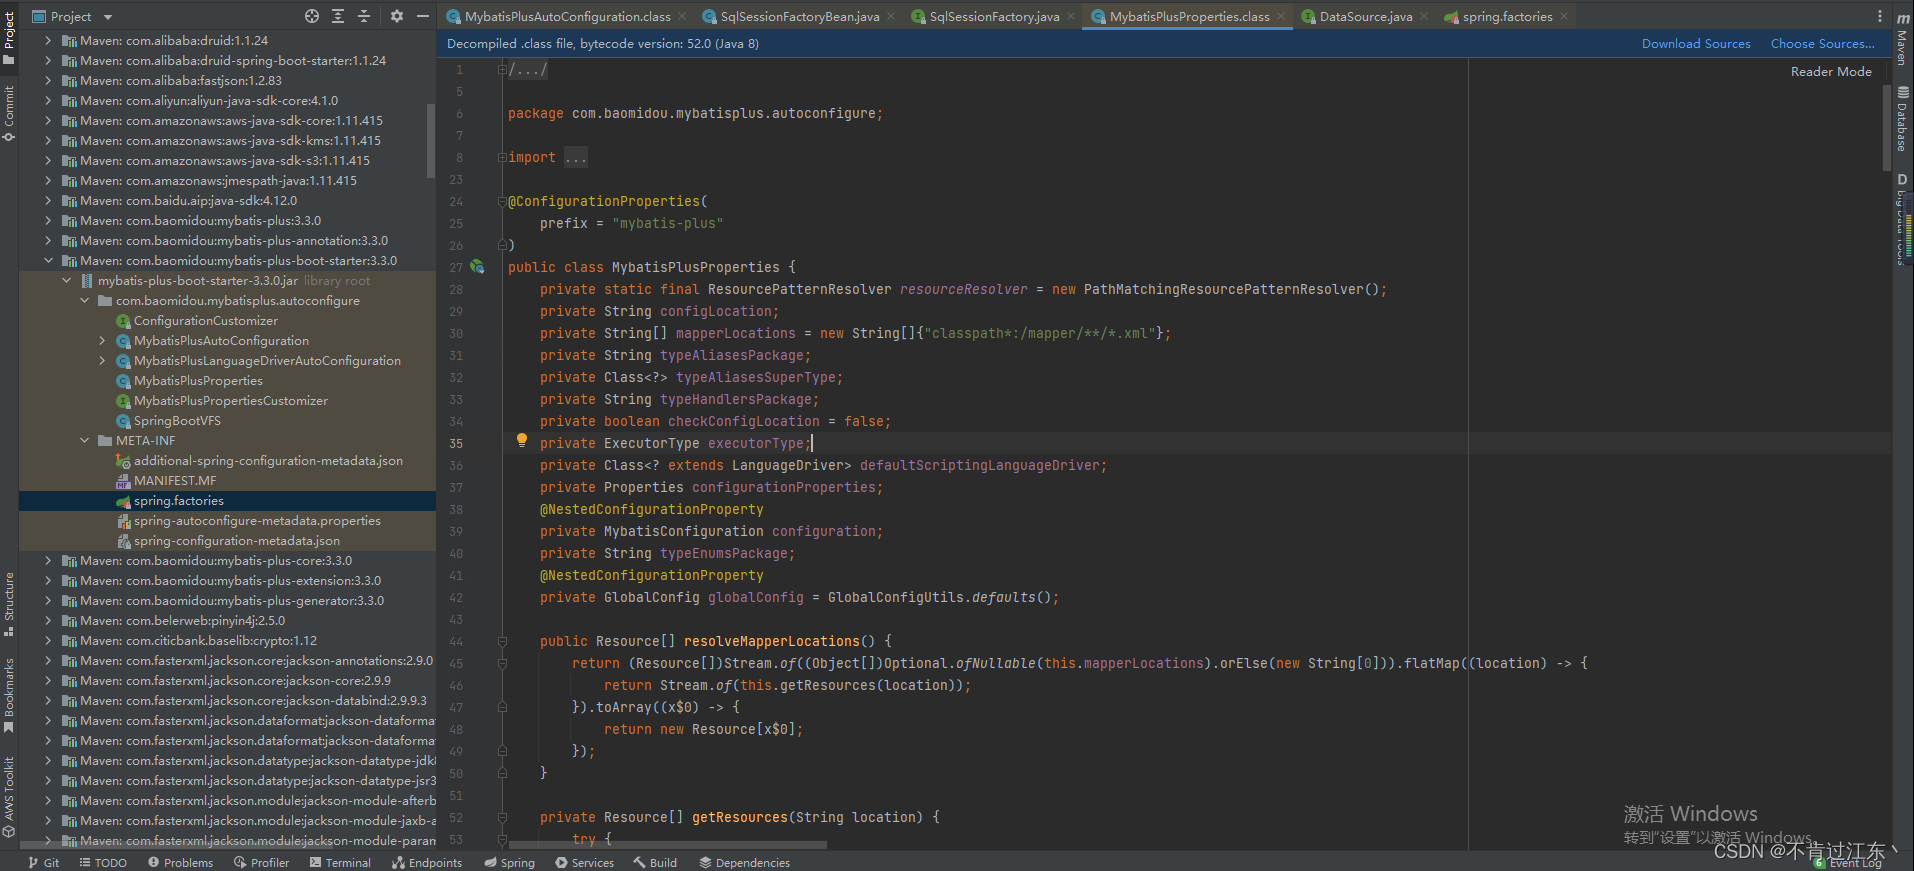
Task: Select additional-spring-configuration-metadata.json file
Action: [x=268, y=460]
